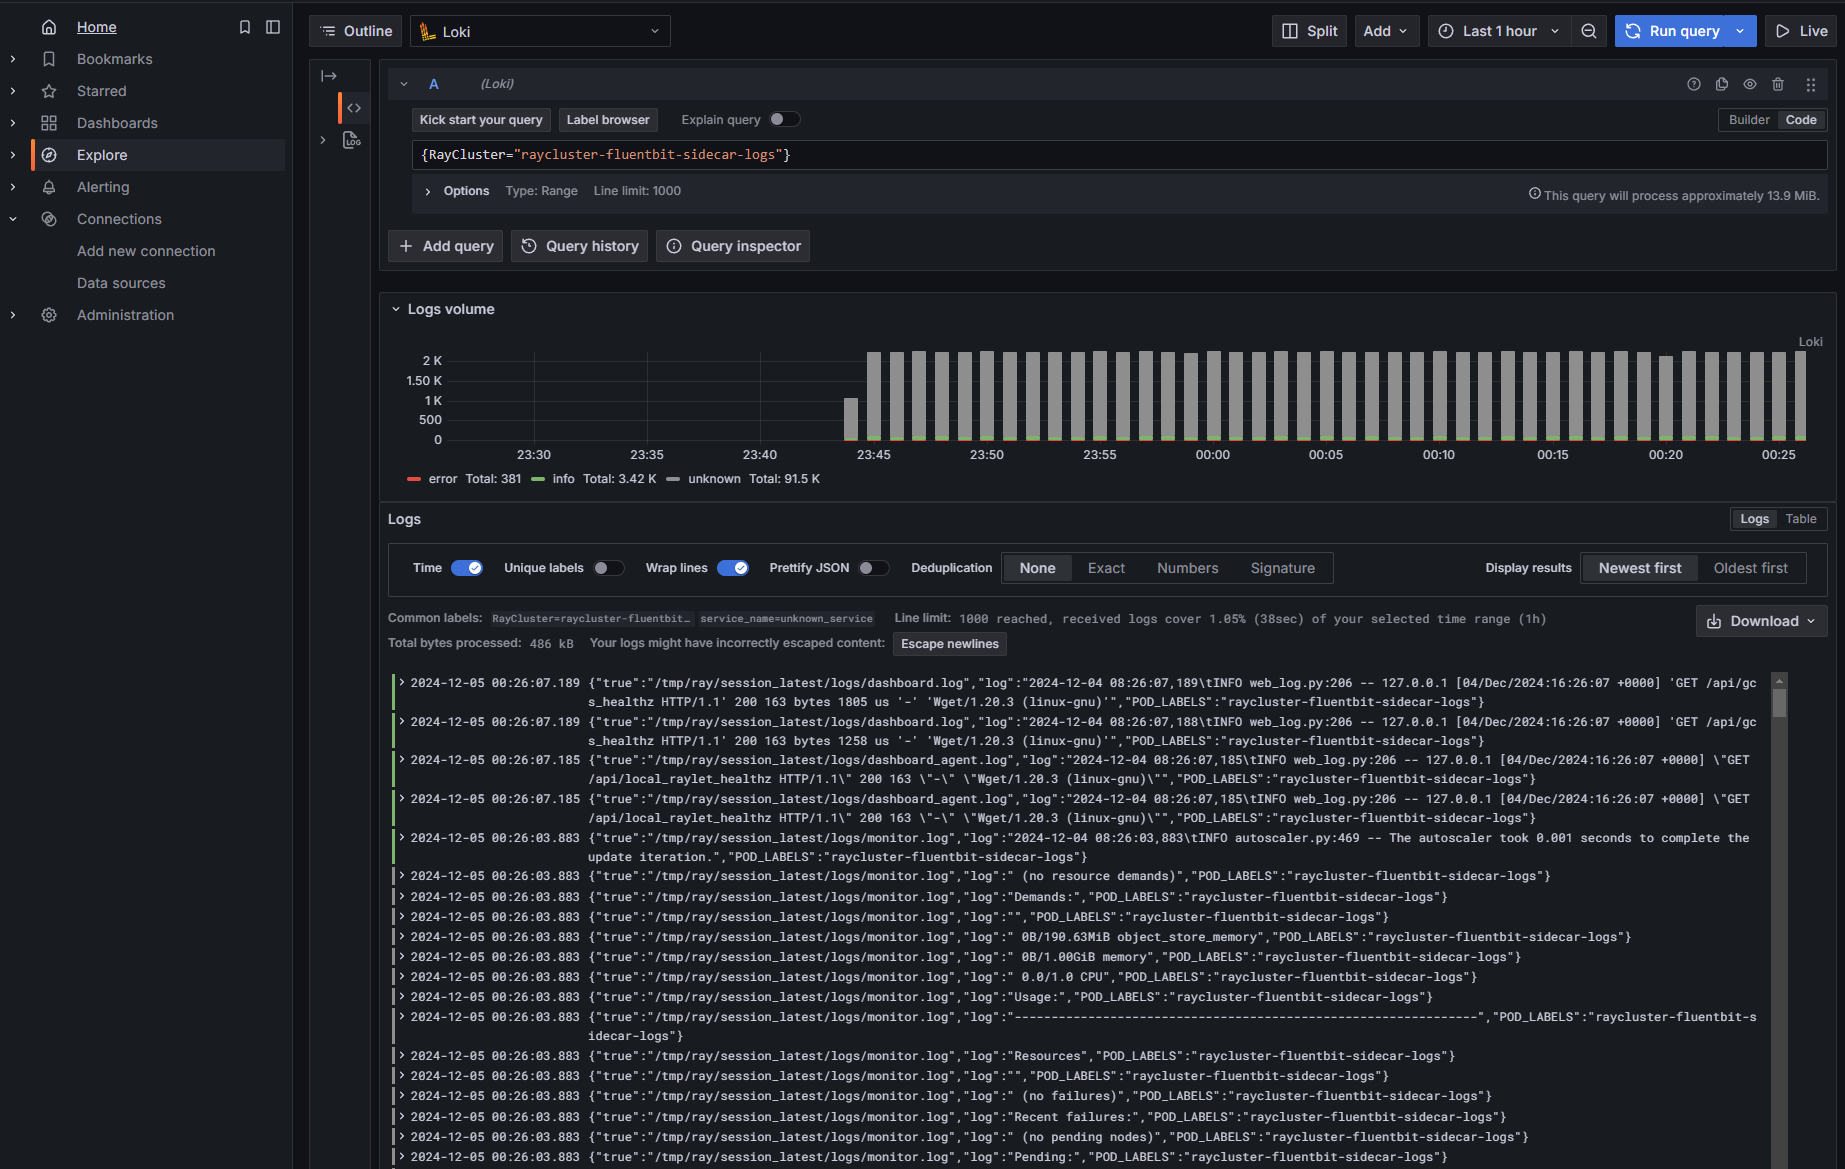The height and width of the screenshot is (1169, 1845).
Task: Click the Alerting bell icon
Action: 49,187
